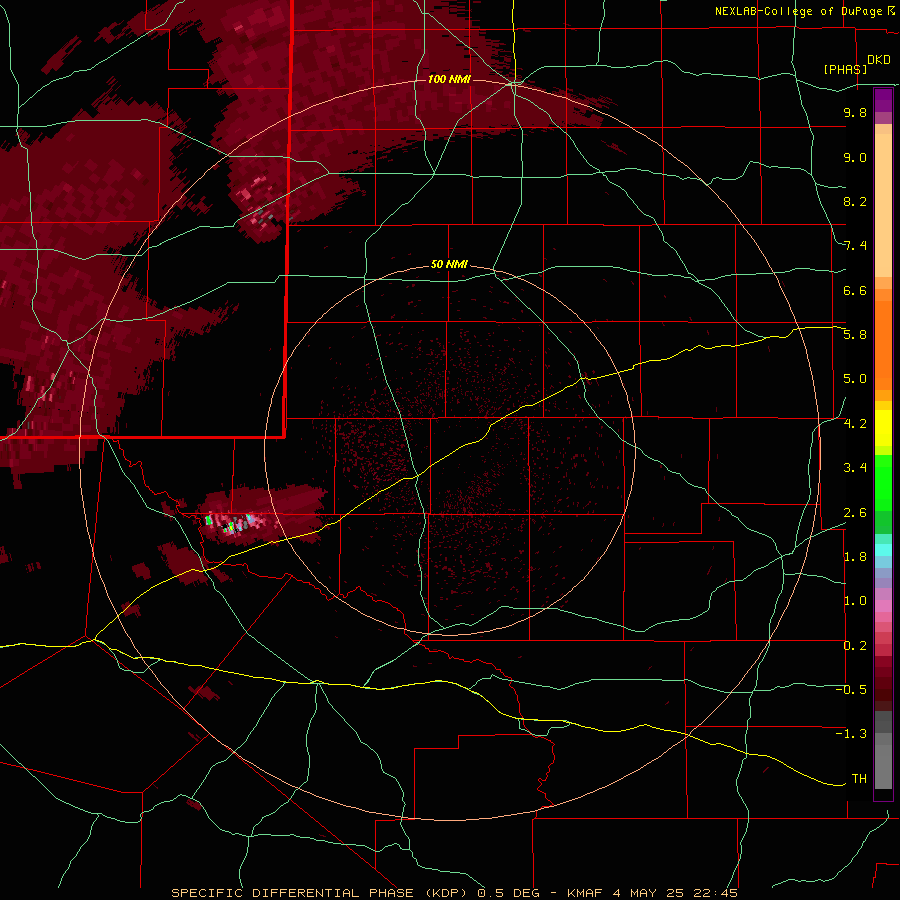This screenshot has width=900, height=900.
Task: Click the DKD product label
Action: click(879, 60)
